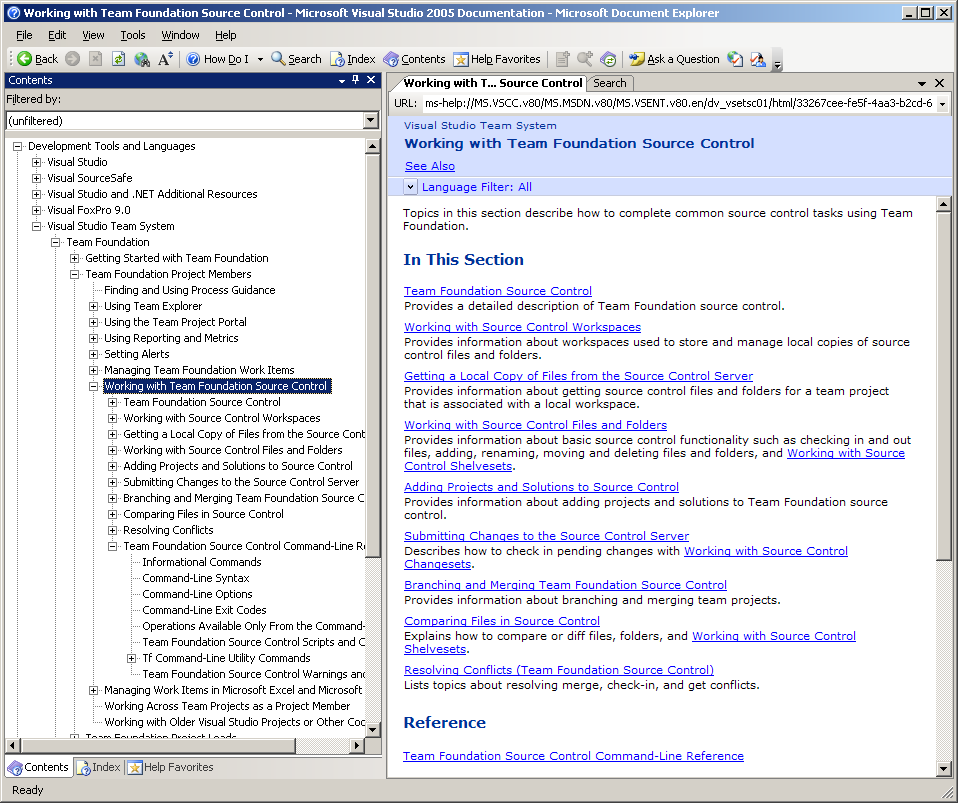Viewport: 958px width, 803px height.
Task: Open the Tools menu
Action: click(x=133, y=35)
